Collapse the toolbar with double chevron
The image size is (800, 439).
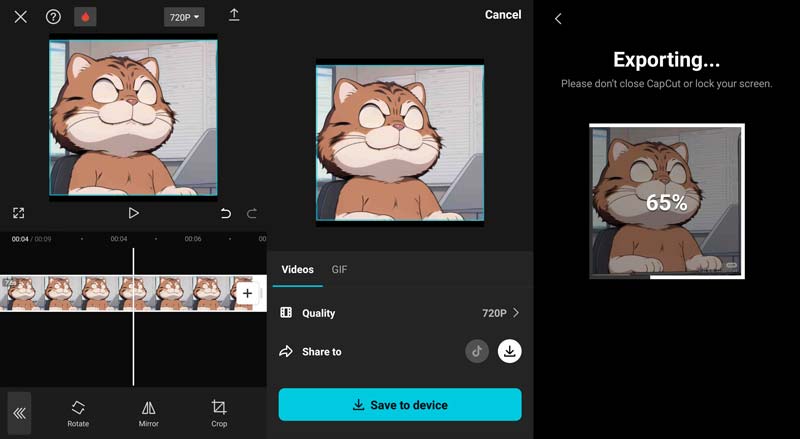19,413
